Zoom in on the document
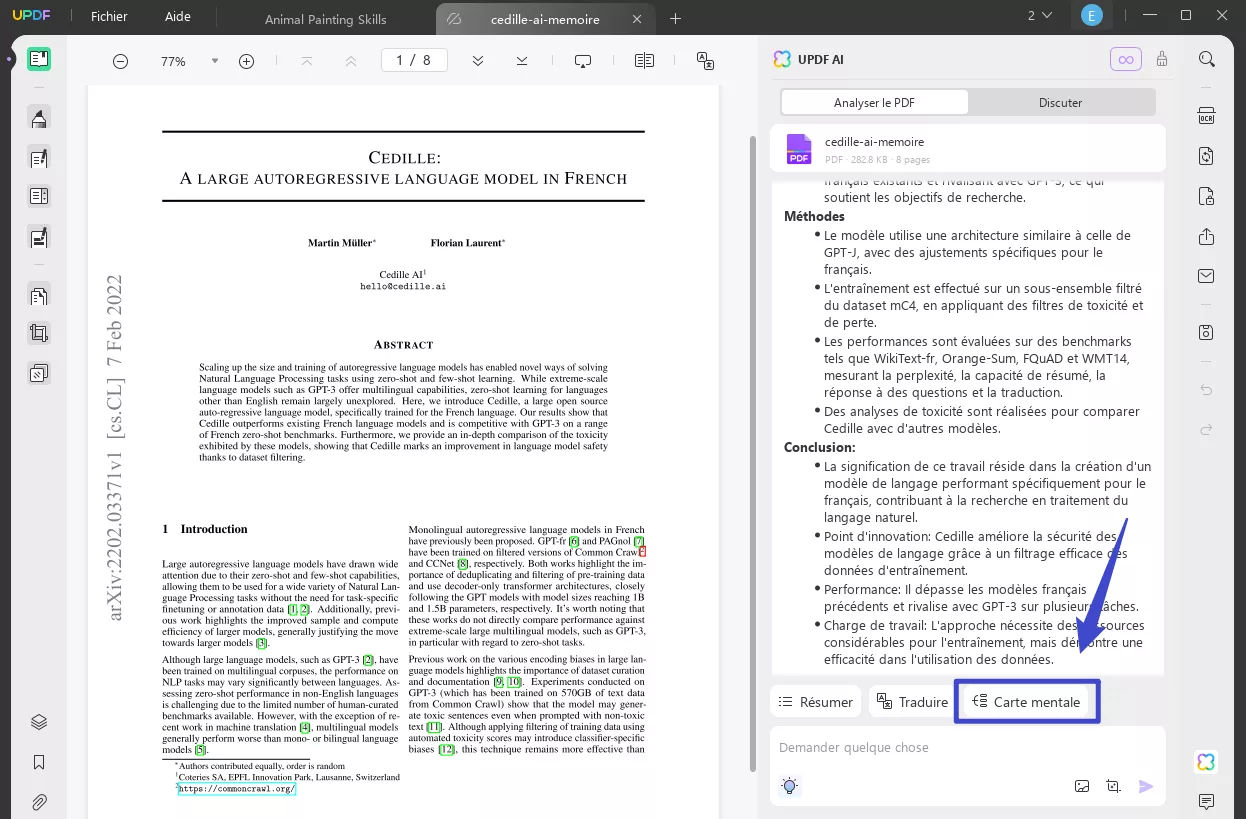Viewport: 1246px width, 819px height. coord(246,61)
